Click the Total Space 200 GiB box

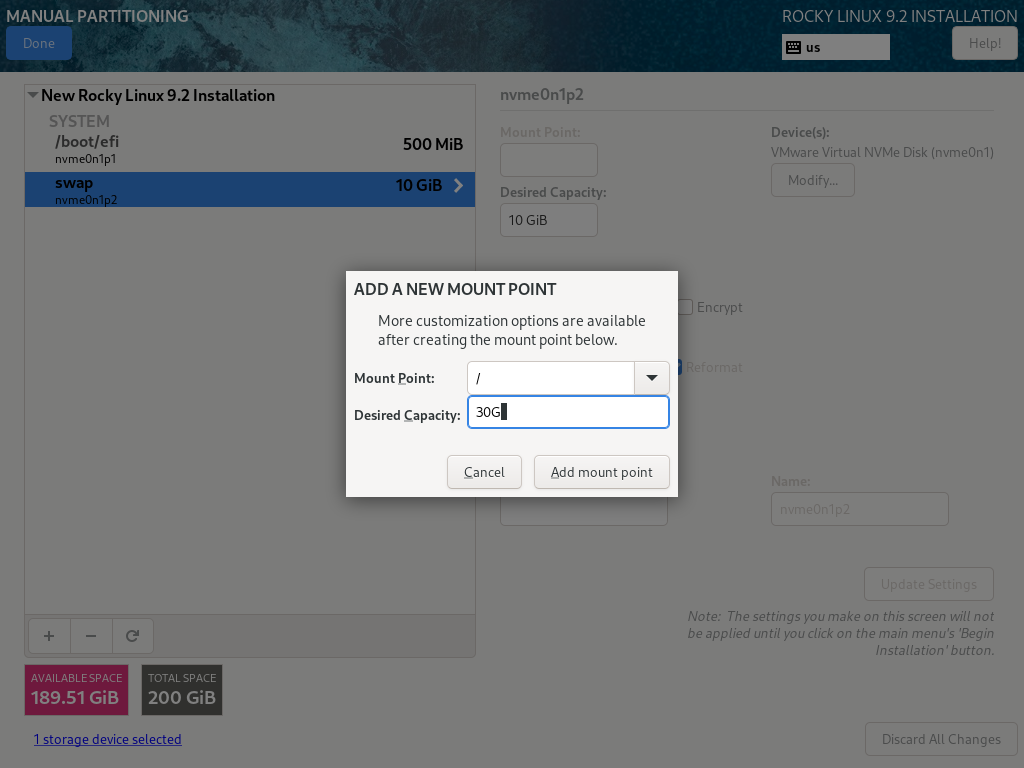pos(182,690)
